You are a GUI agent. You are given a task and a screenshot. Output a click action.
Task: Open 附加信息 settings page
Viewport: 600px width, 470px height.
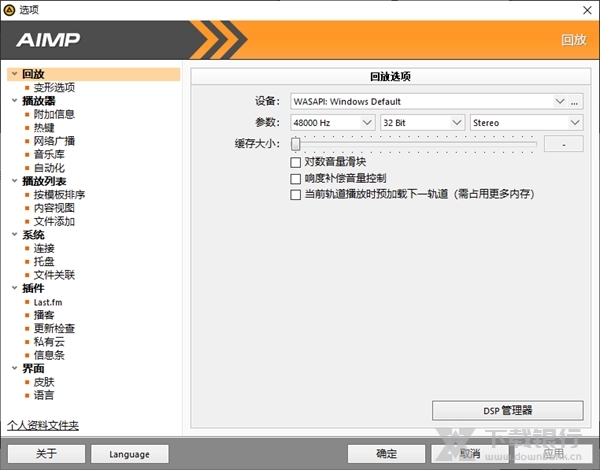(x=54, y=114)
